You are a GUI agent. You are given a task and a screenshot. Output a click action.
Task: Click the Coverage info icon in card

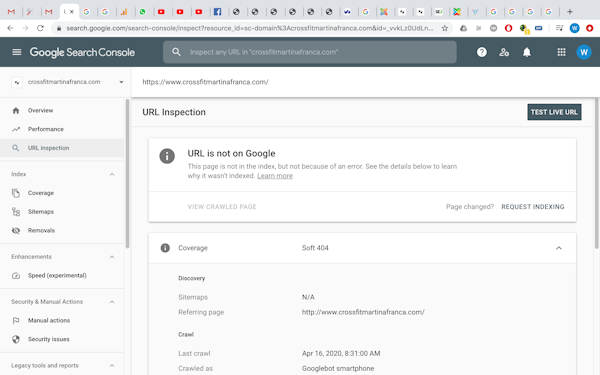click(x=165, y=248)
